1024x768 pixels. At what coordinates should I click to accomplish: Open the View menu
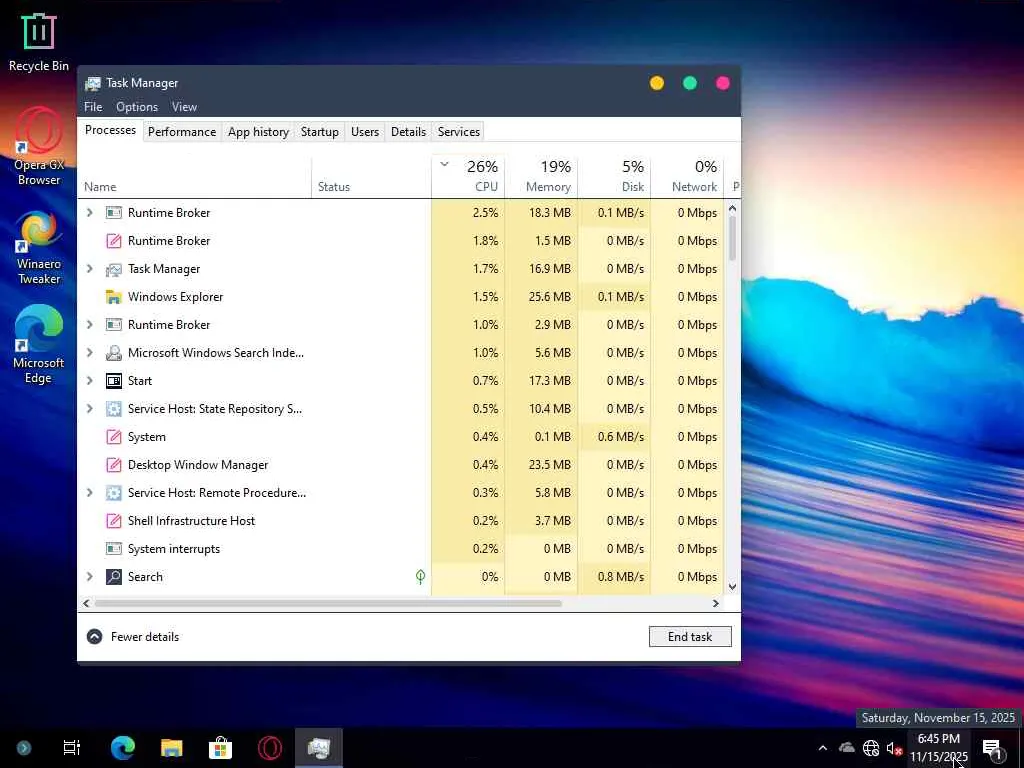tap(184, 107)
